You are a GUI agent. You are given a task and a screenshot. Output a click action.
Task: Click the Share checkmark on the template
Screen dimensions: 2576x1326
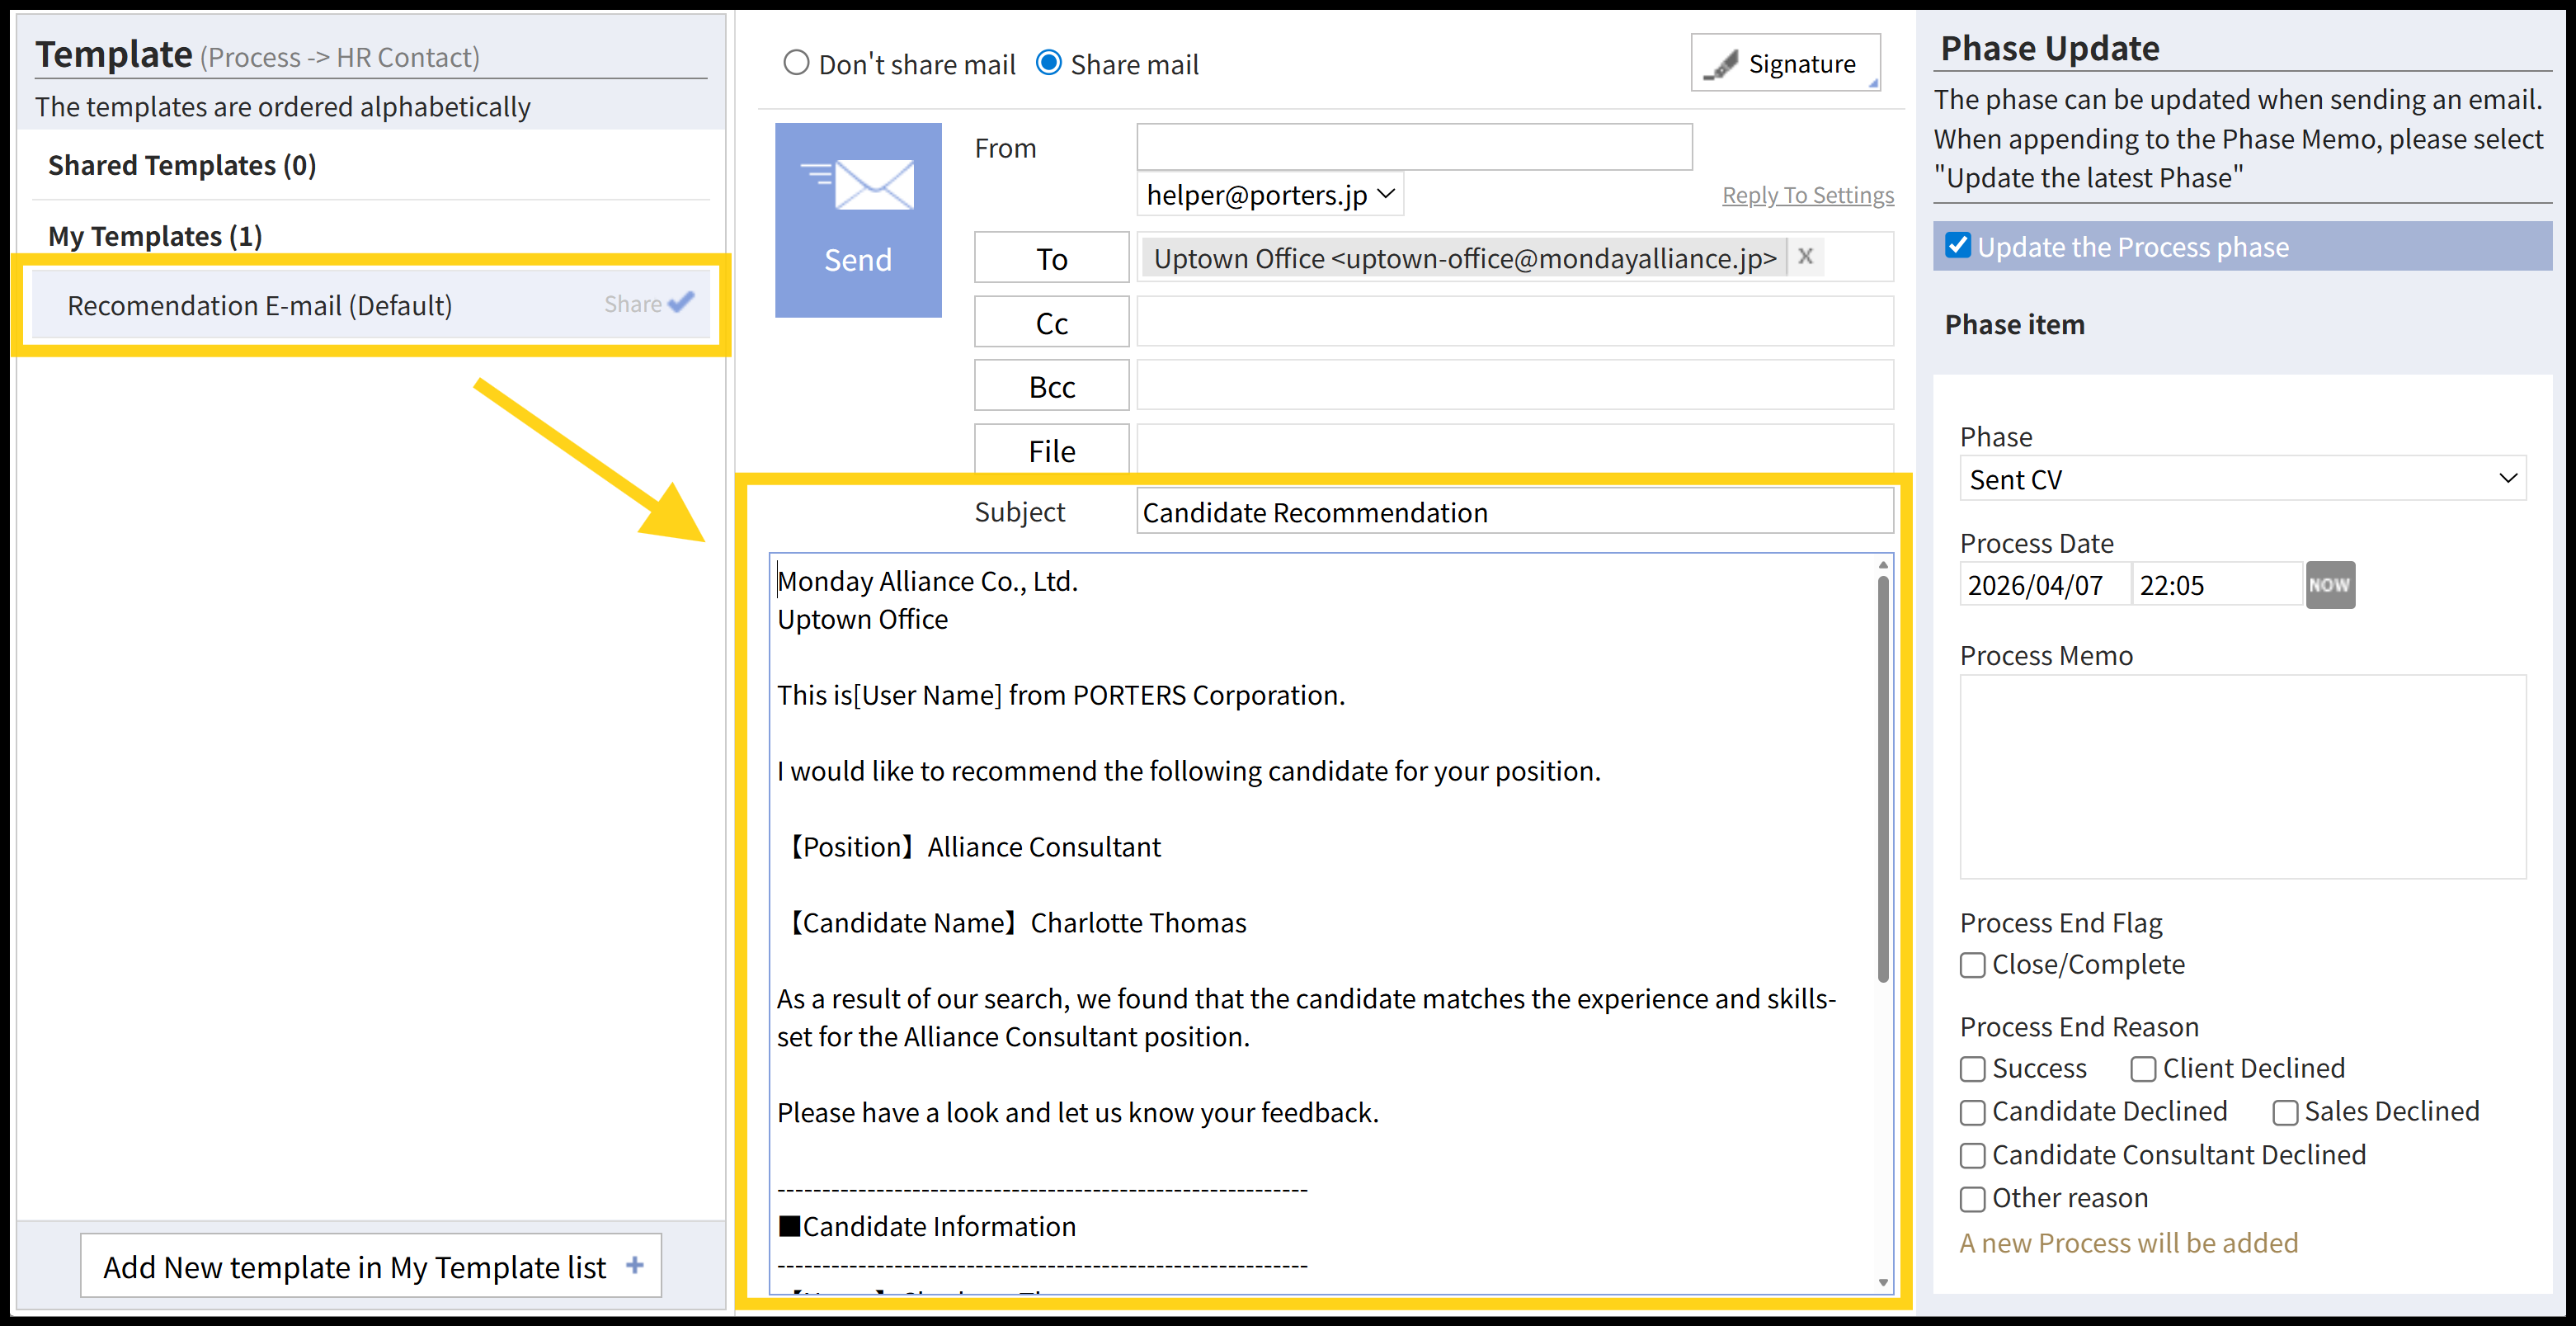(x=680, y=303)
